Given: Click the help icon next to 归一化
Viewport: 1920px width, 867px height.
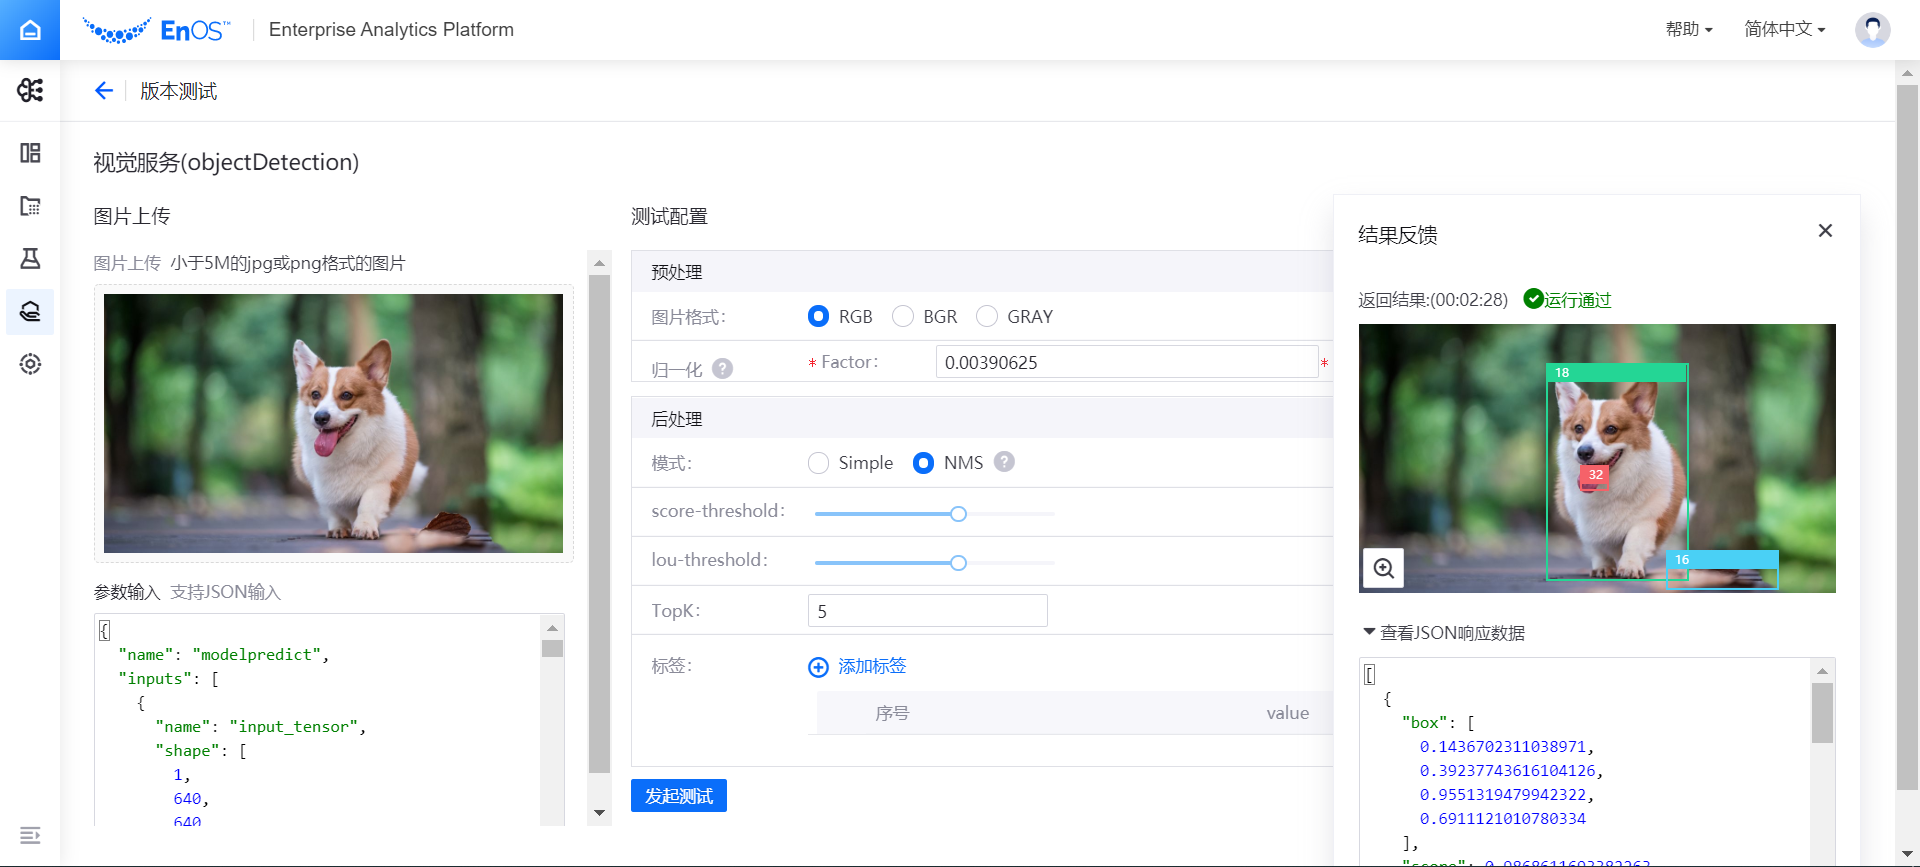Looking at the screenshot, I should tap(722, 369).
